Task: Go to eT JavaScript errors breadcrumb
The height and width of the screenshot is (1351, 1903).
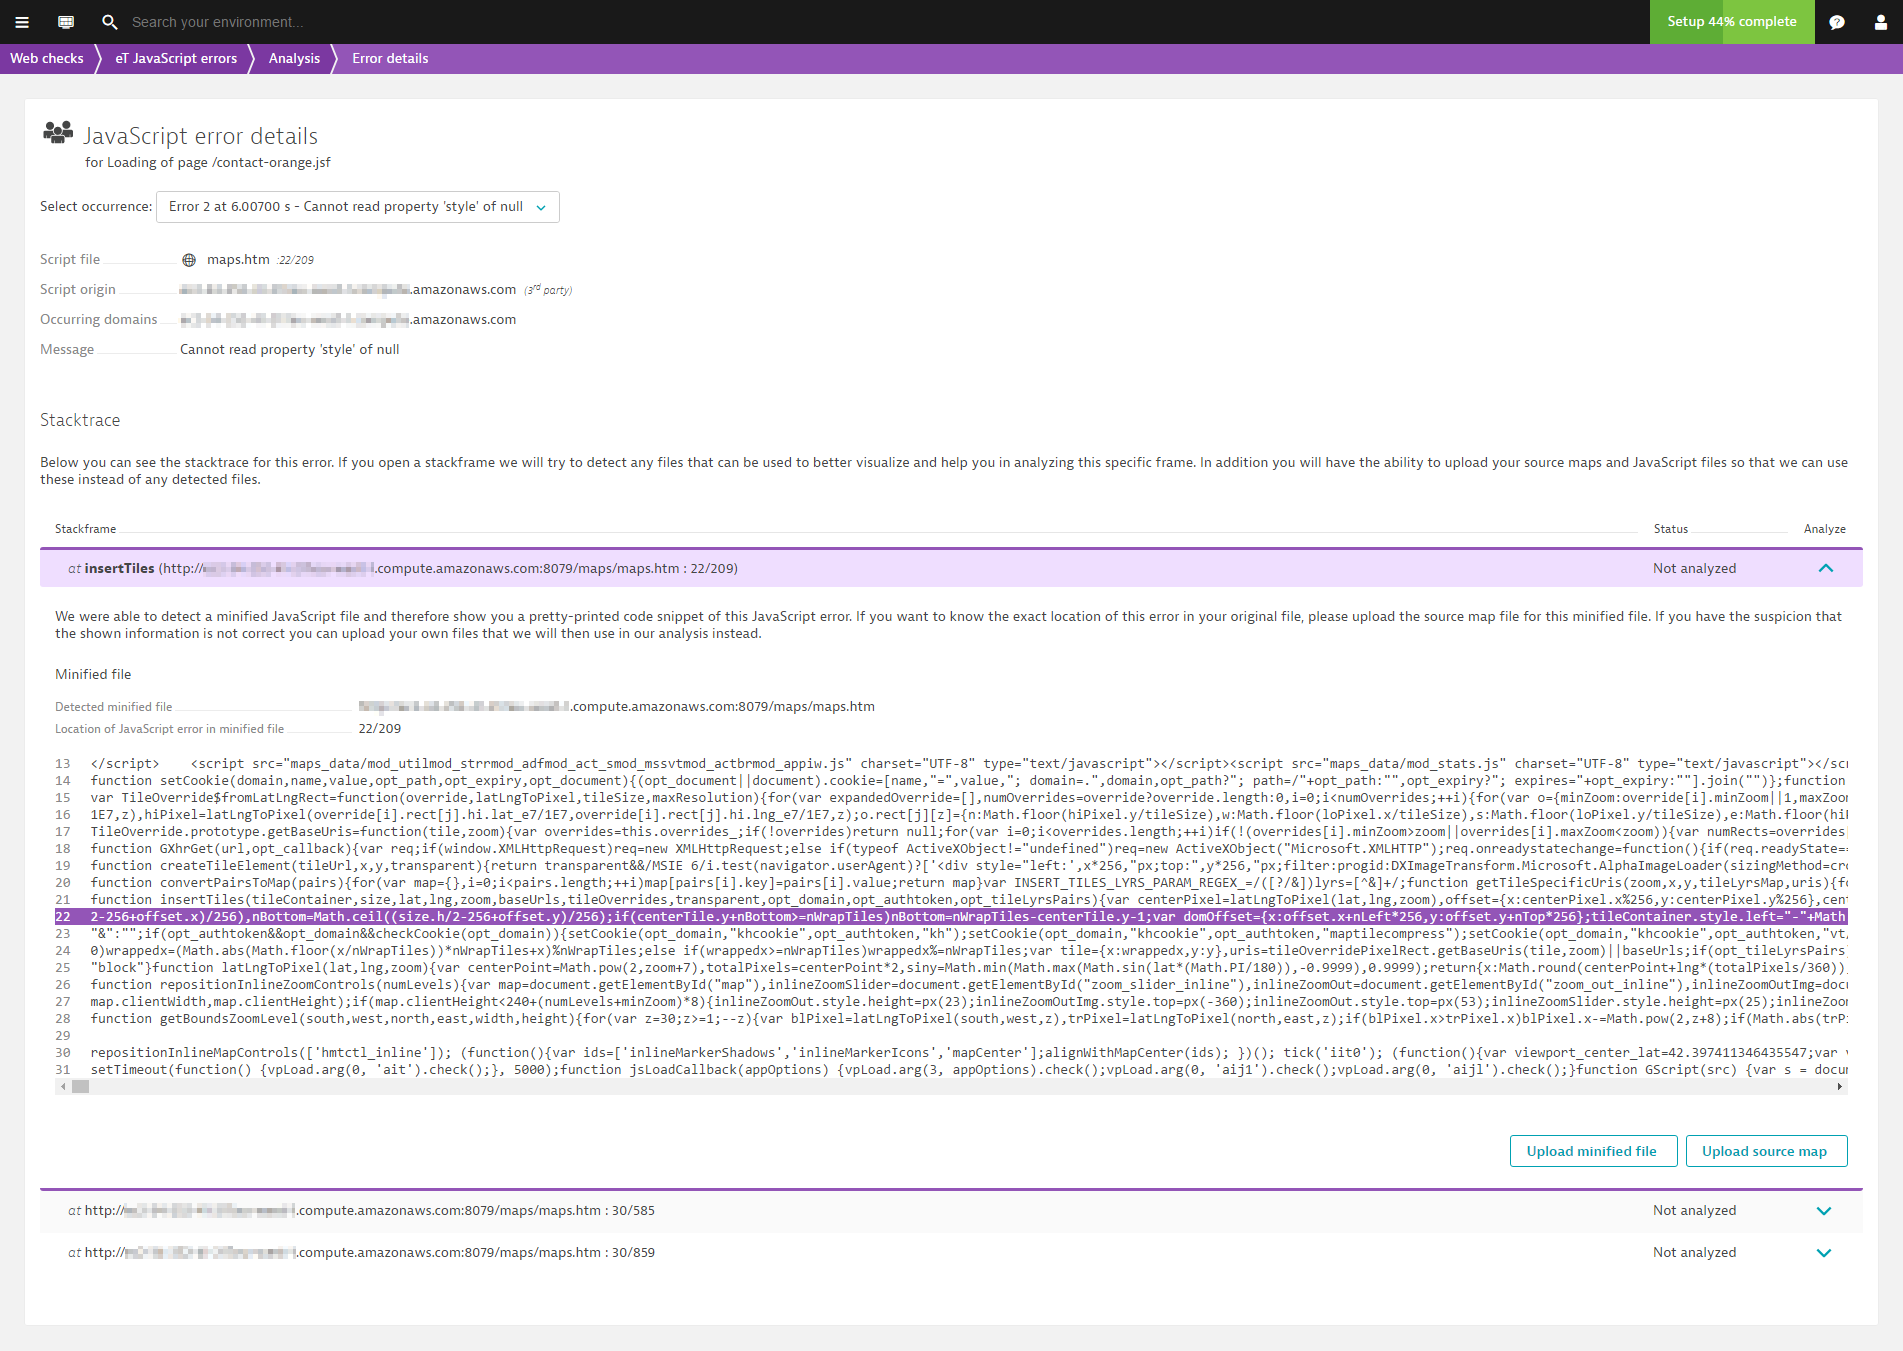Action: (176, 59)
